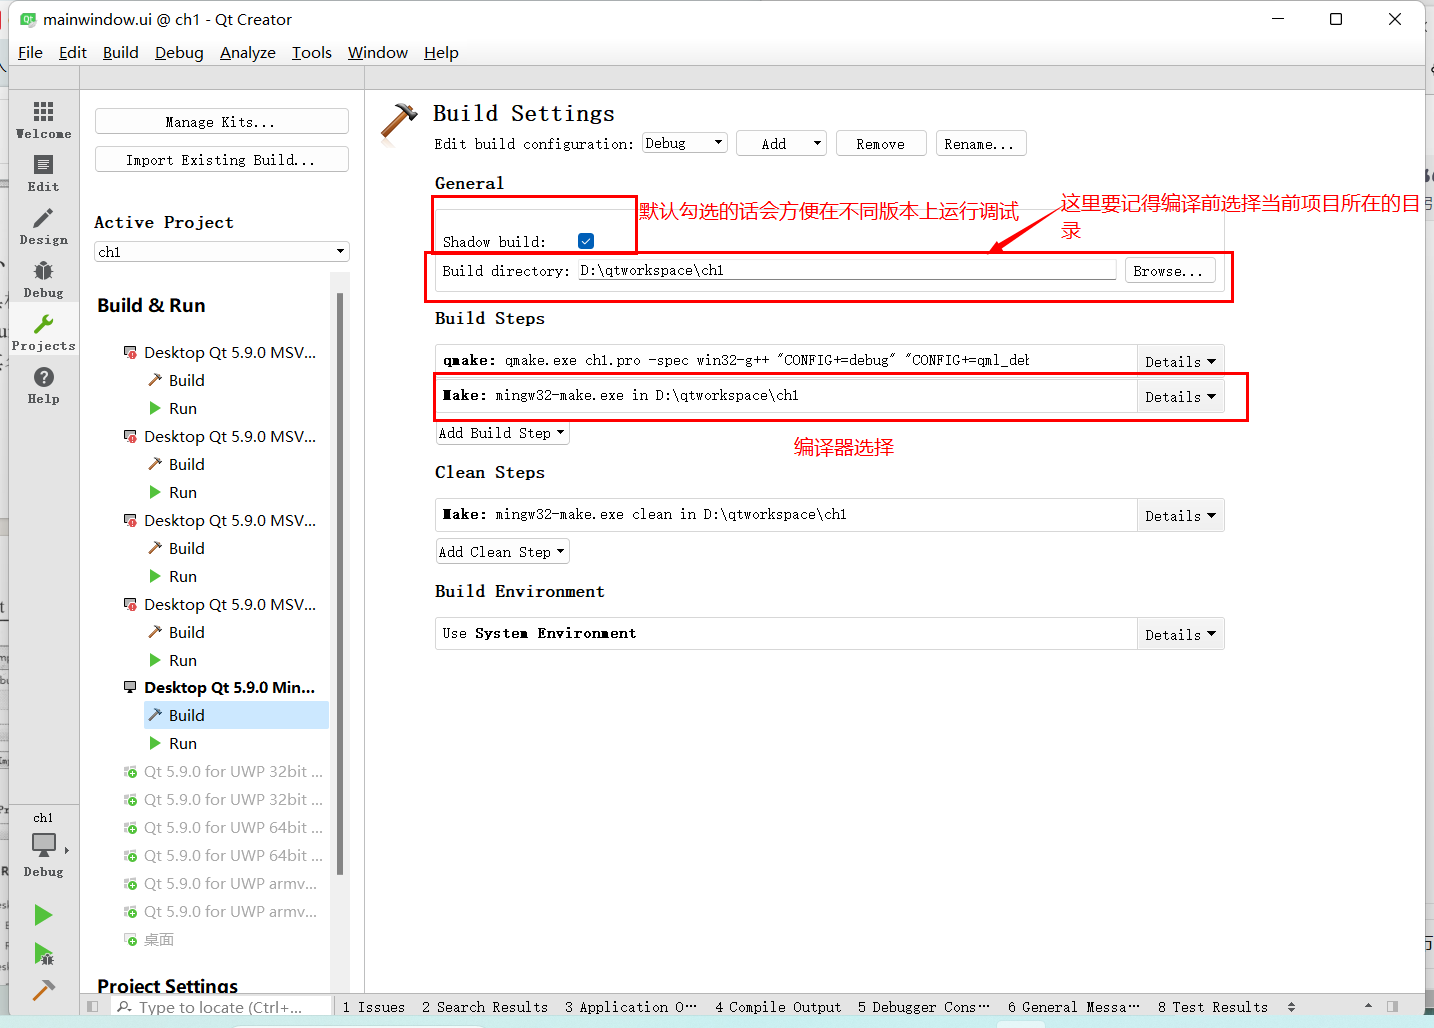Select the Desktop Qt 5.9.0 Min... kit
Image resolution: width=1434 pixels, height=1028 pixels.
[x=229, y=687]
